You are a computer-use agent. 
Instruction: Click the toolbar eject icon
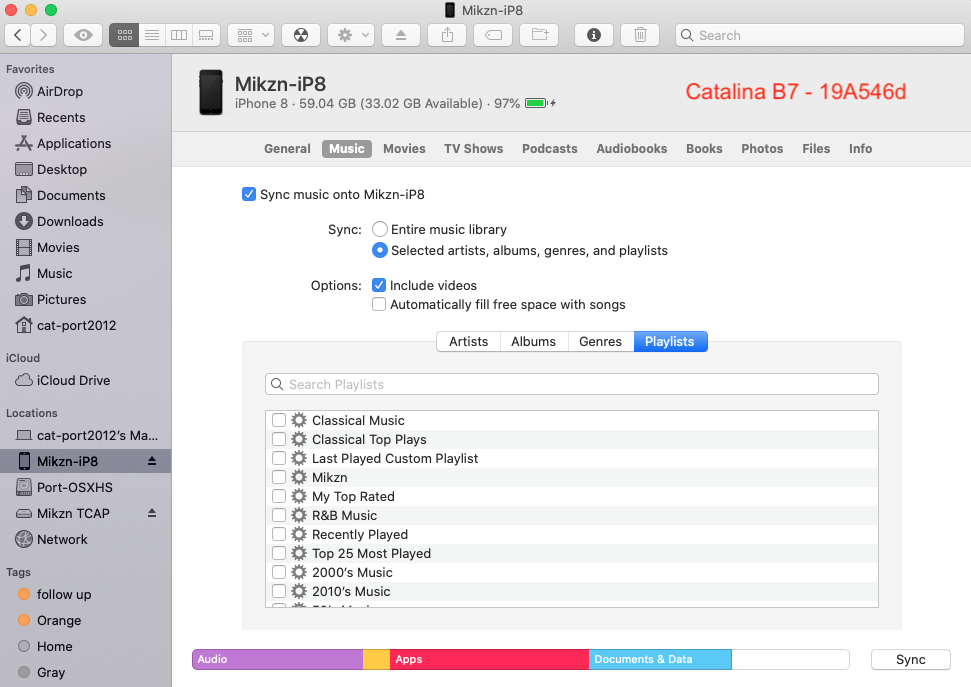coord(401,35)
